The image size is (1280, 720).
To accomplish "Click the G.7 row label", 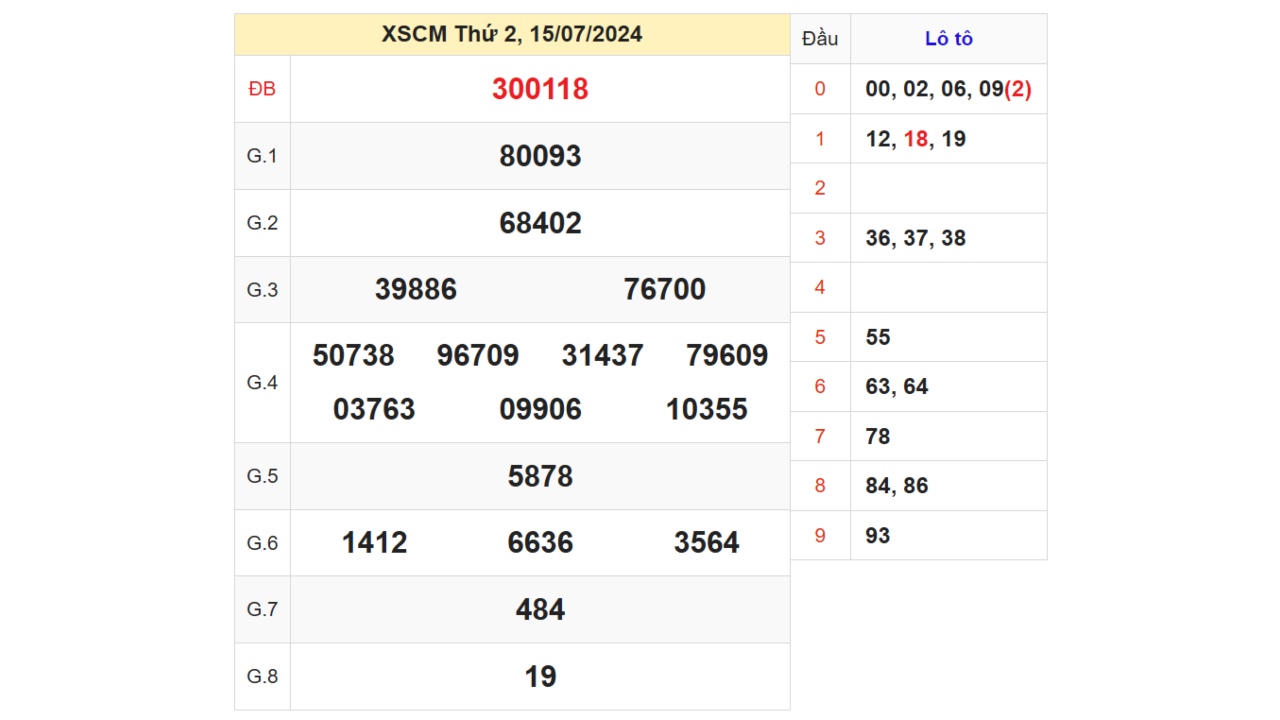I will coord(262,610).
